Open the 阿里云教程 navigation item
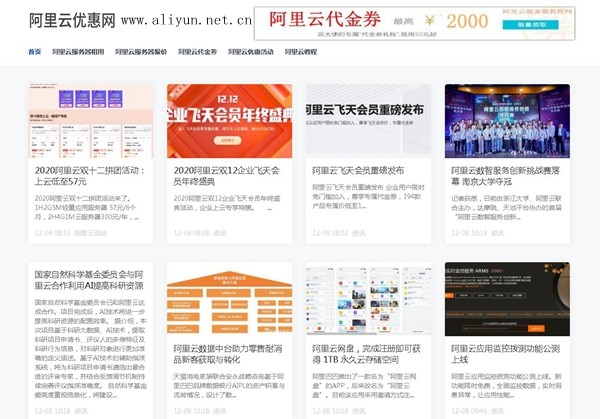The height and width of the screenshot is (419, 600). pyautogui.click(x=301, y=52)
